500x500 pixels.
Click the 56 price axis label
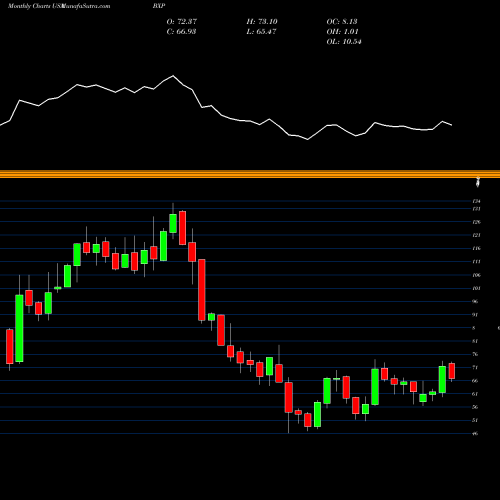(x=476, y=407)
